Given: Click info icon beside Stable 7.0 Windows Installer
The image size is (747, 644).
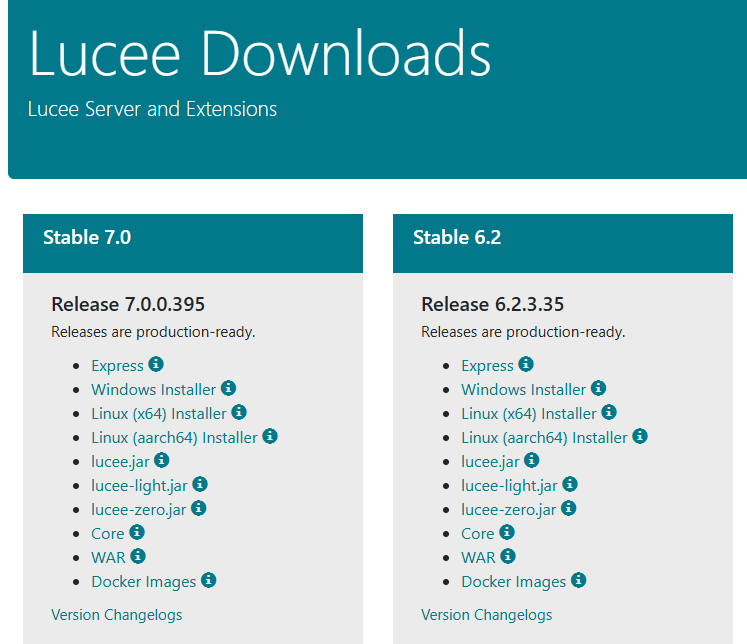Looking at the screenshot, I should pyautogui.click(x=228, y=388).
